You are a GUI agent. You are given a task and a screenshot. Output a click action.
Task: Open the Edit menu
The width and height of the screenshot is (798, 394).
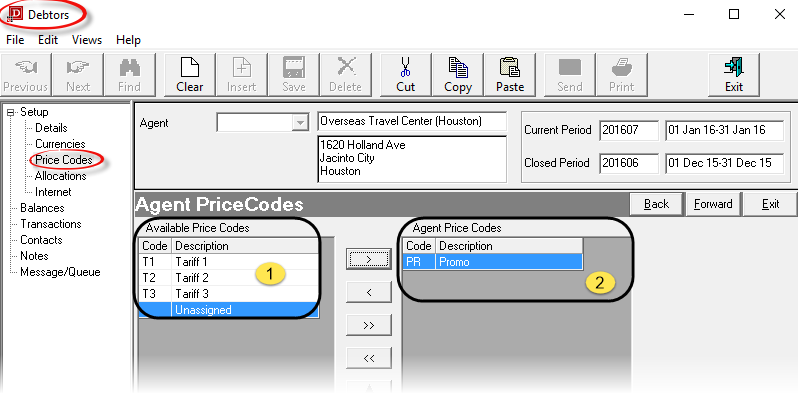click(x=48, y=40)
